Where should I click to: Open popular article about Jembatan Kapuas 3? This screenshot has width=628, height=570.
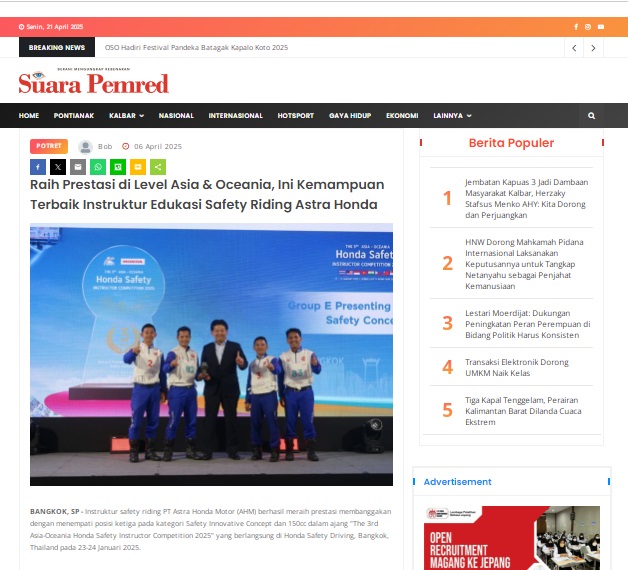pos(527,199)
